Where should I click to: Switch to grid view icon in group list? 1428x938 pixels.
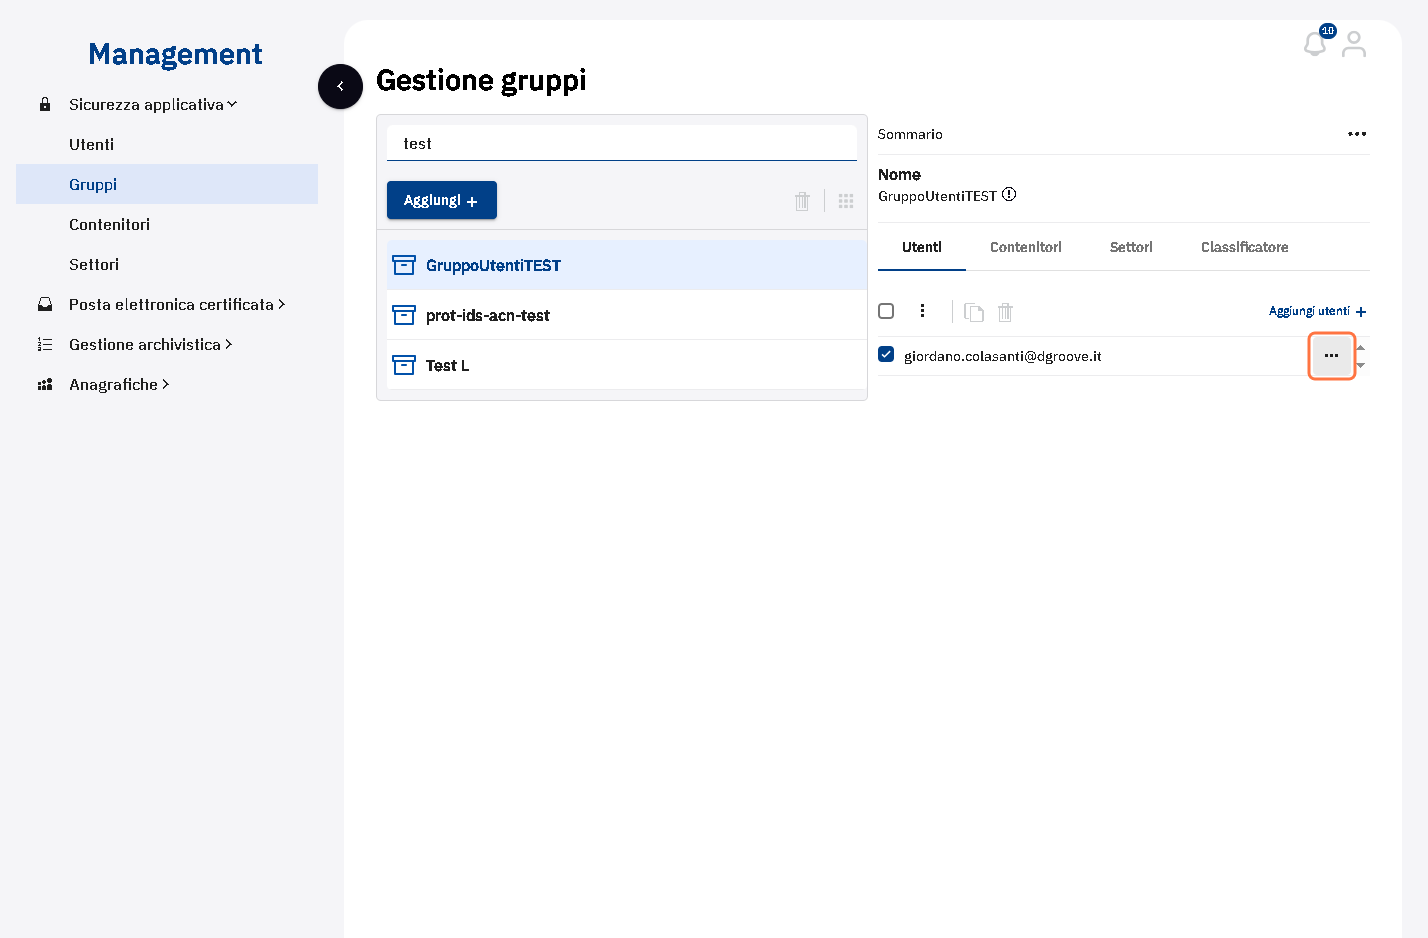point(846,201)
